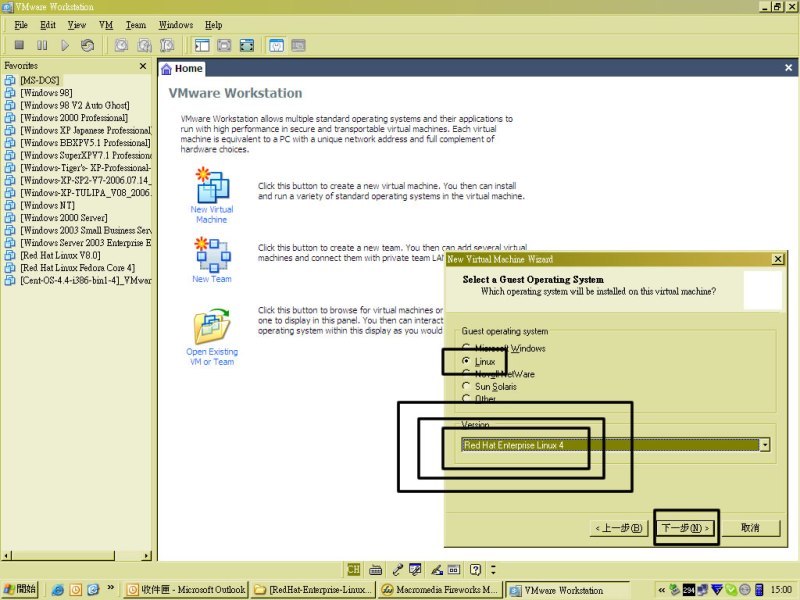
Task: Click the Take Snapshot toolbar icon
Action: (121, 45)
